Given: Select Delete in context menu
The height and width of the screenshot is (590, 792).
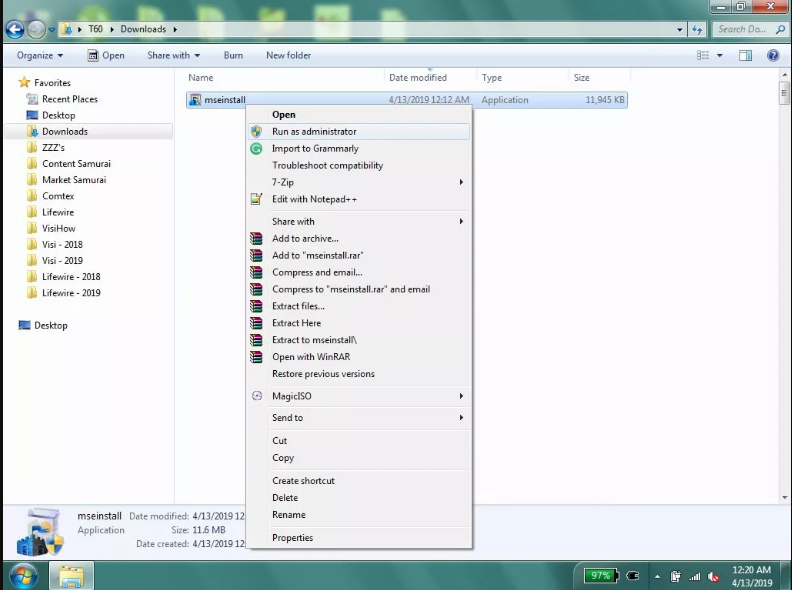Looking at the screenshot, I should click(x=359, y=498).
